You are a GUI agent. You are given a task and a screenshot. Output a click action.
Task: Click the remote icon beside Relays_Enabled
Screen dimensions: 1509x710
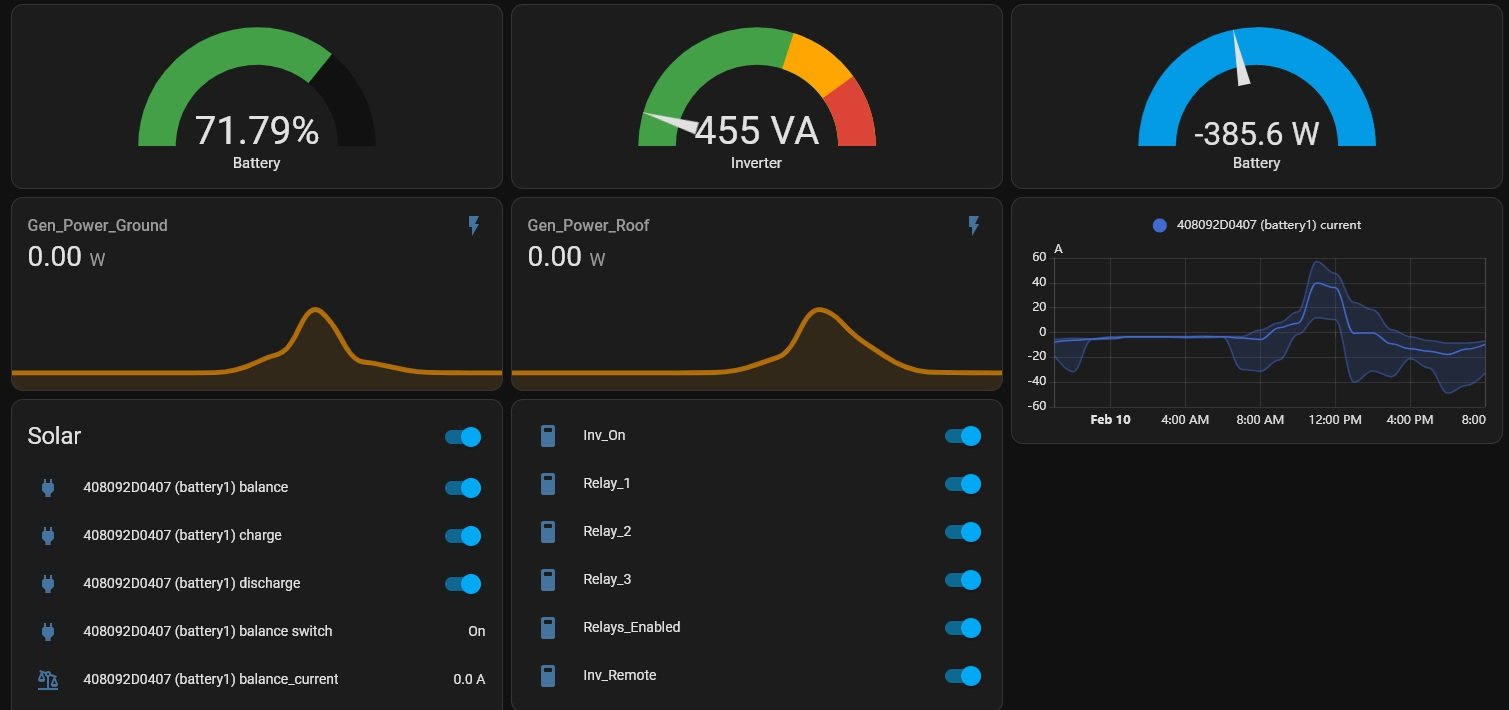coord(547,628)
